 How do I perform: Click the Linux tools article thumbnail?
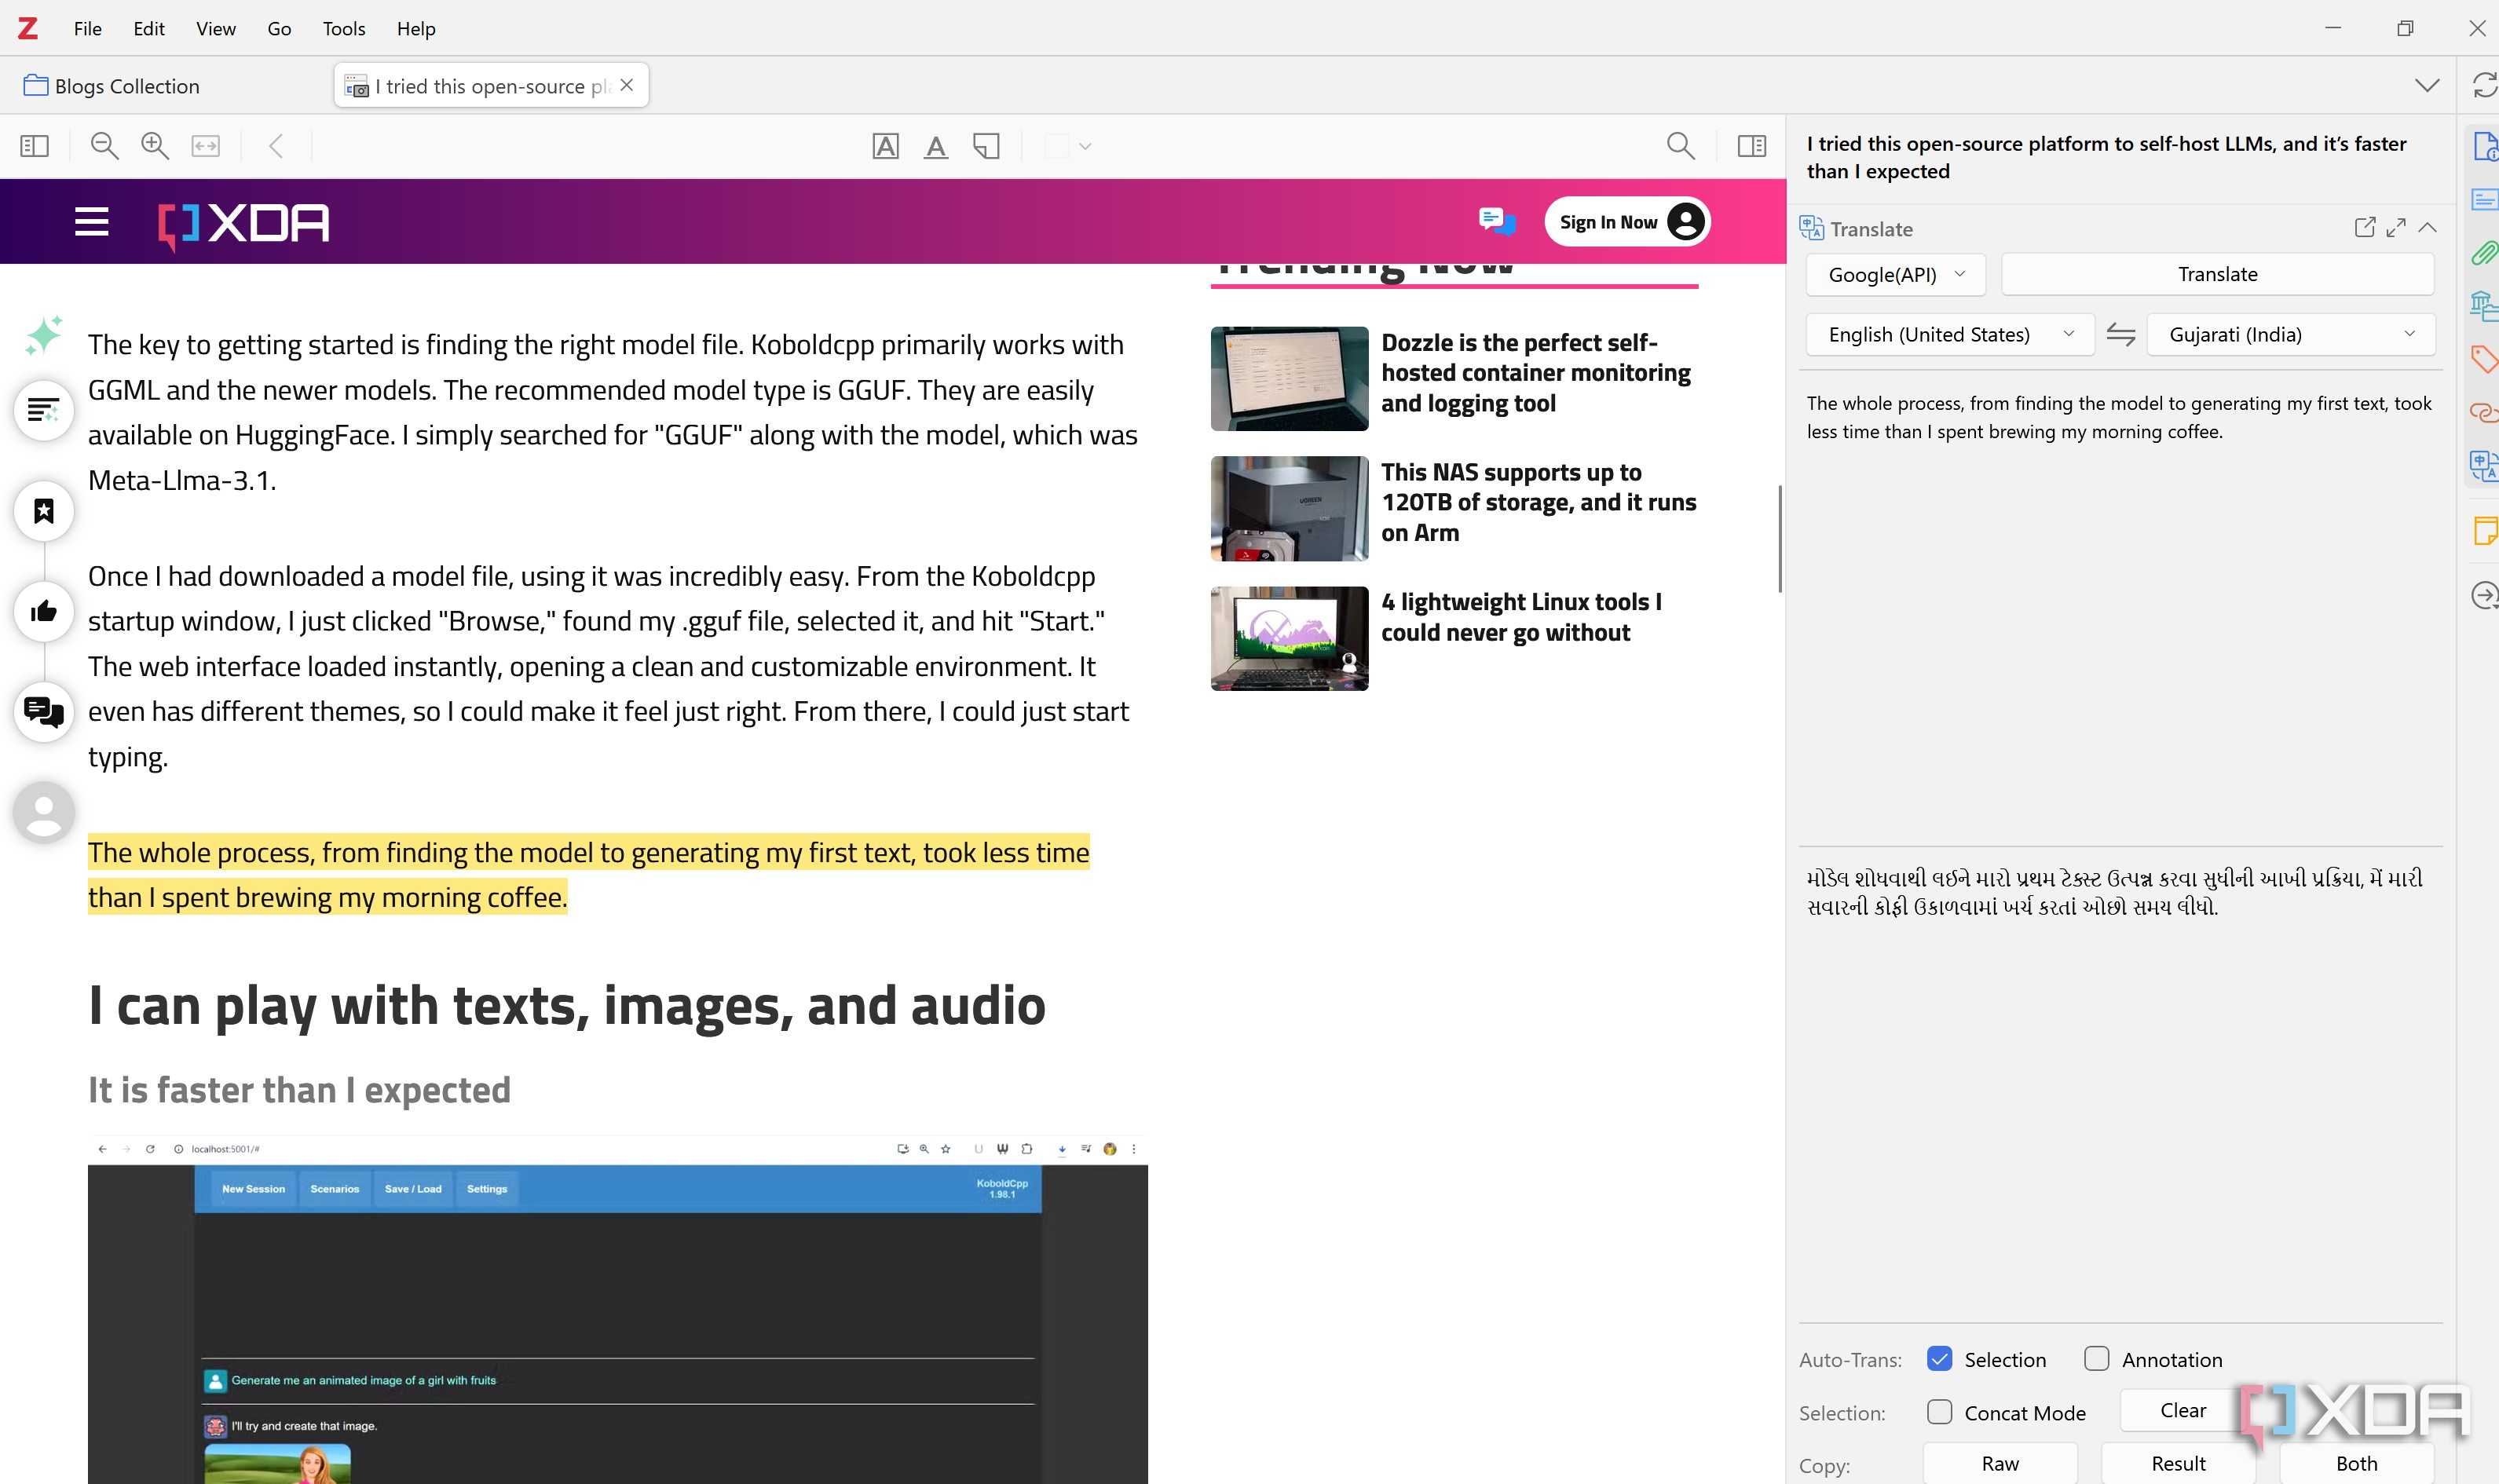point(1289,638)
